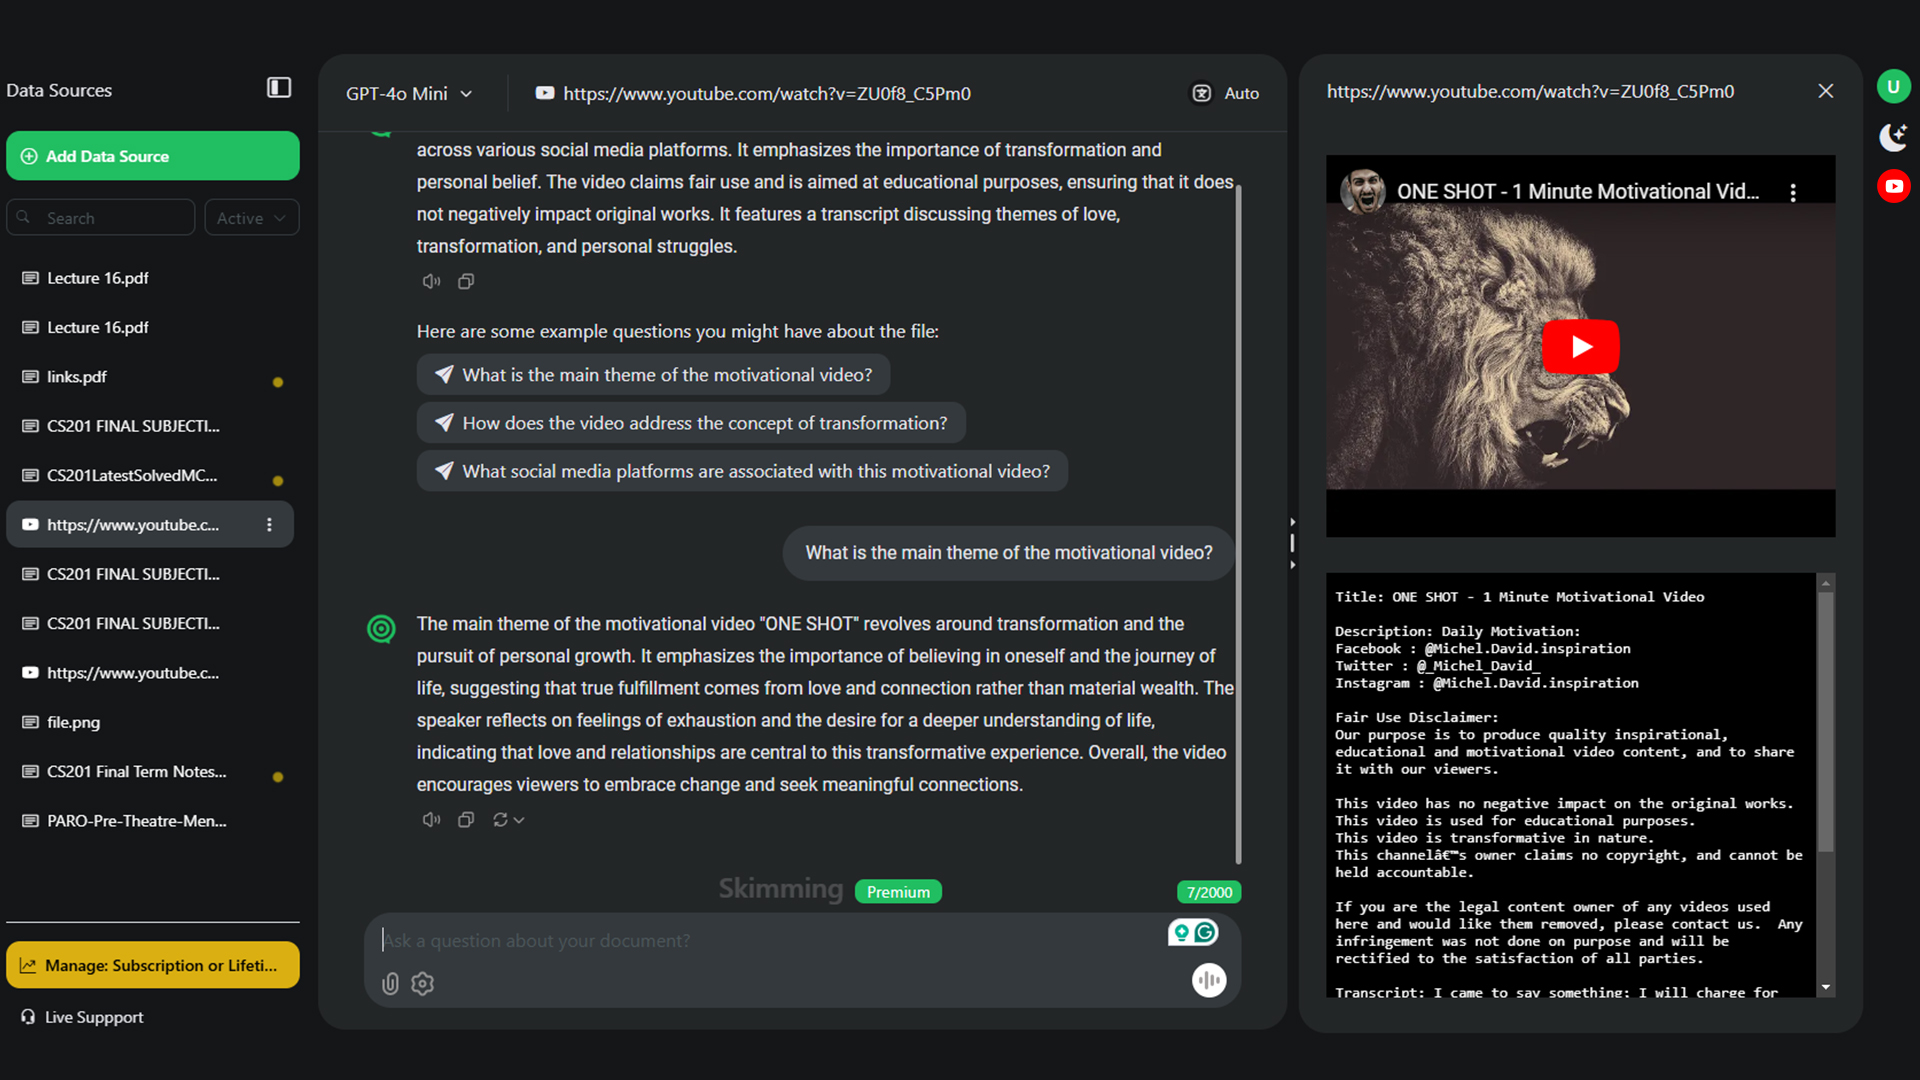Click the paperclip attachment icon
1920x1080 pixels.
click(x=390, y=984)
